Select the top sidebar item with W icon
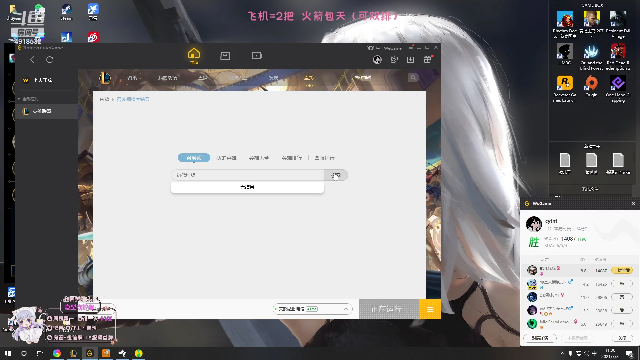640x360 pixels. tap(47, 80)
